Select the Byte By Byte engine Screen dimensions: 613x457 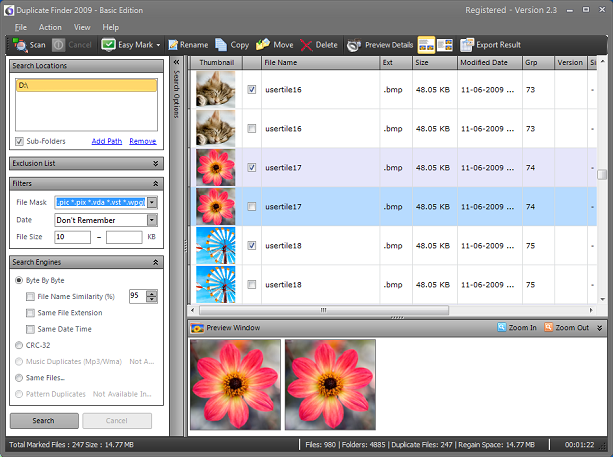tap(19, 280)
